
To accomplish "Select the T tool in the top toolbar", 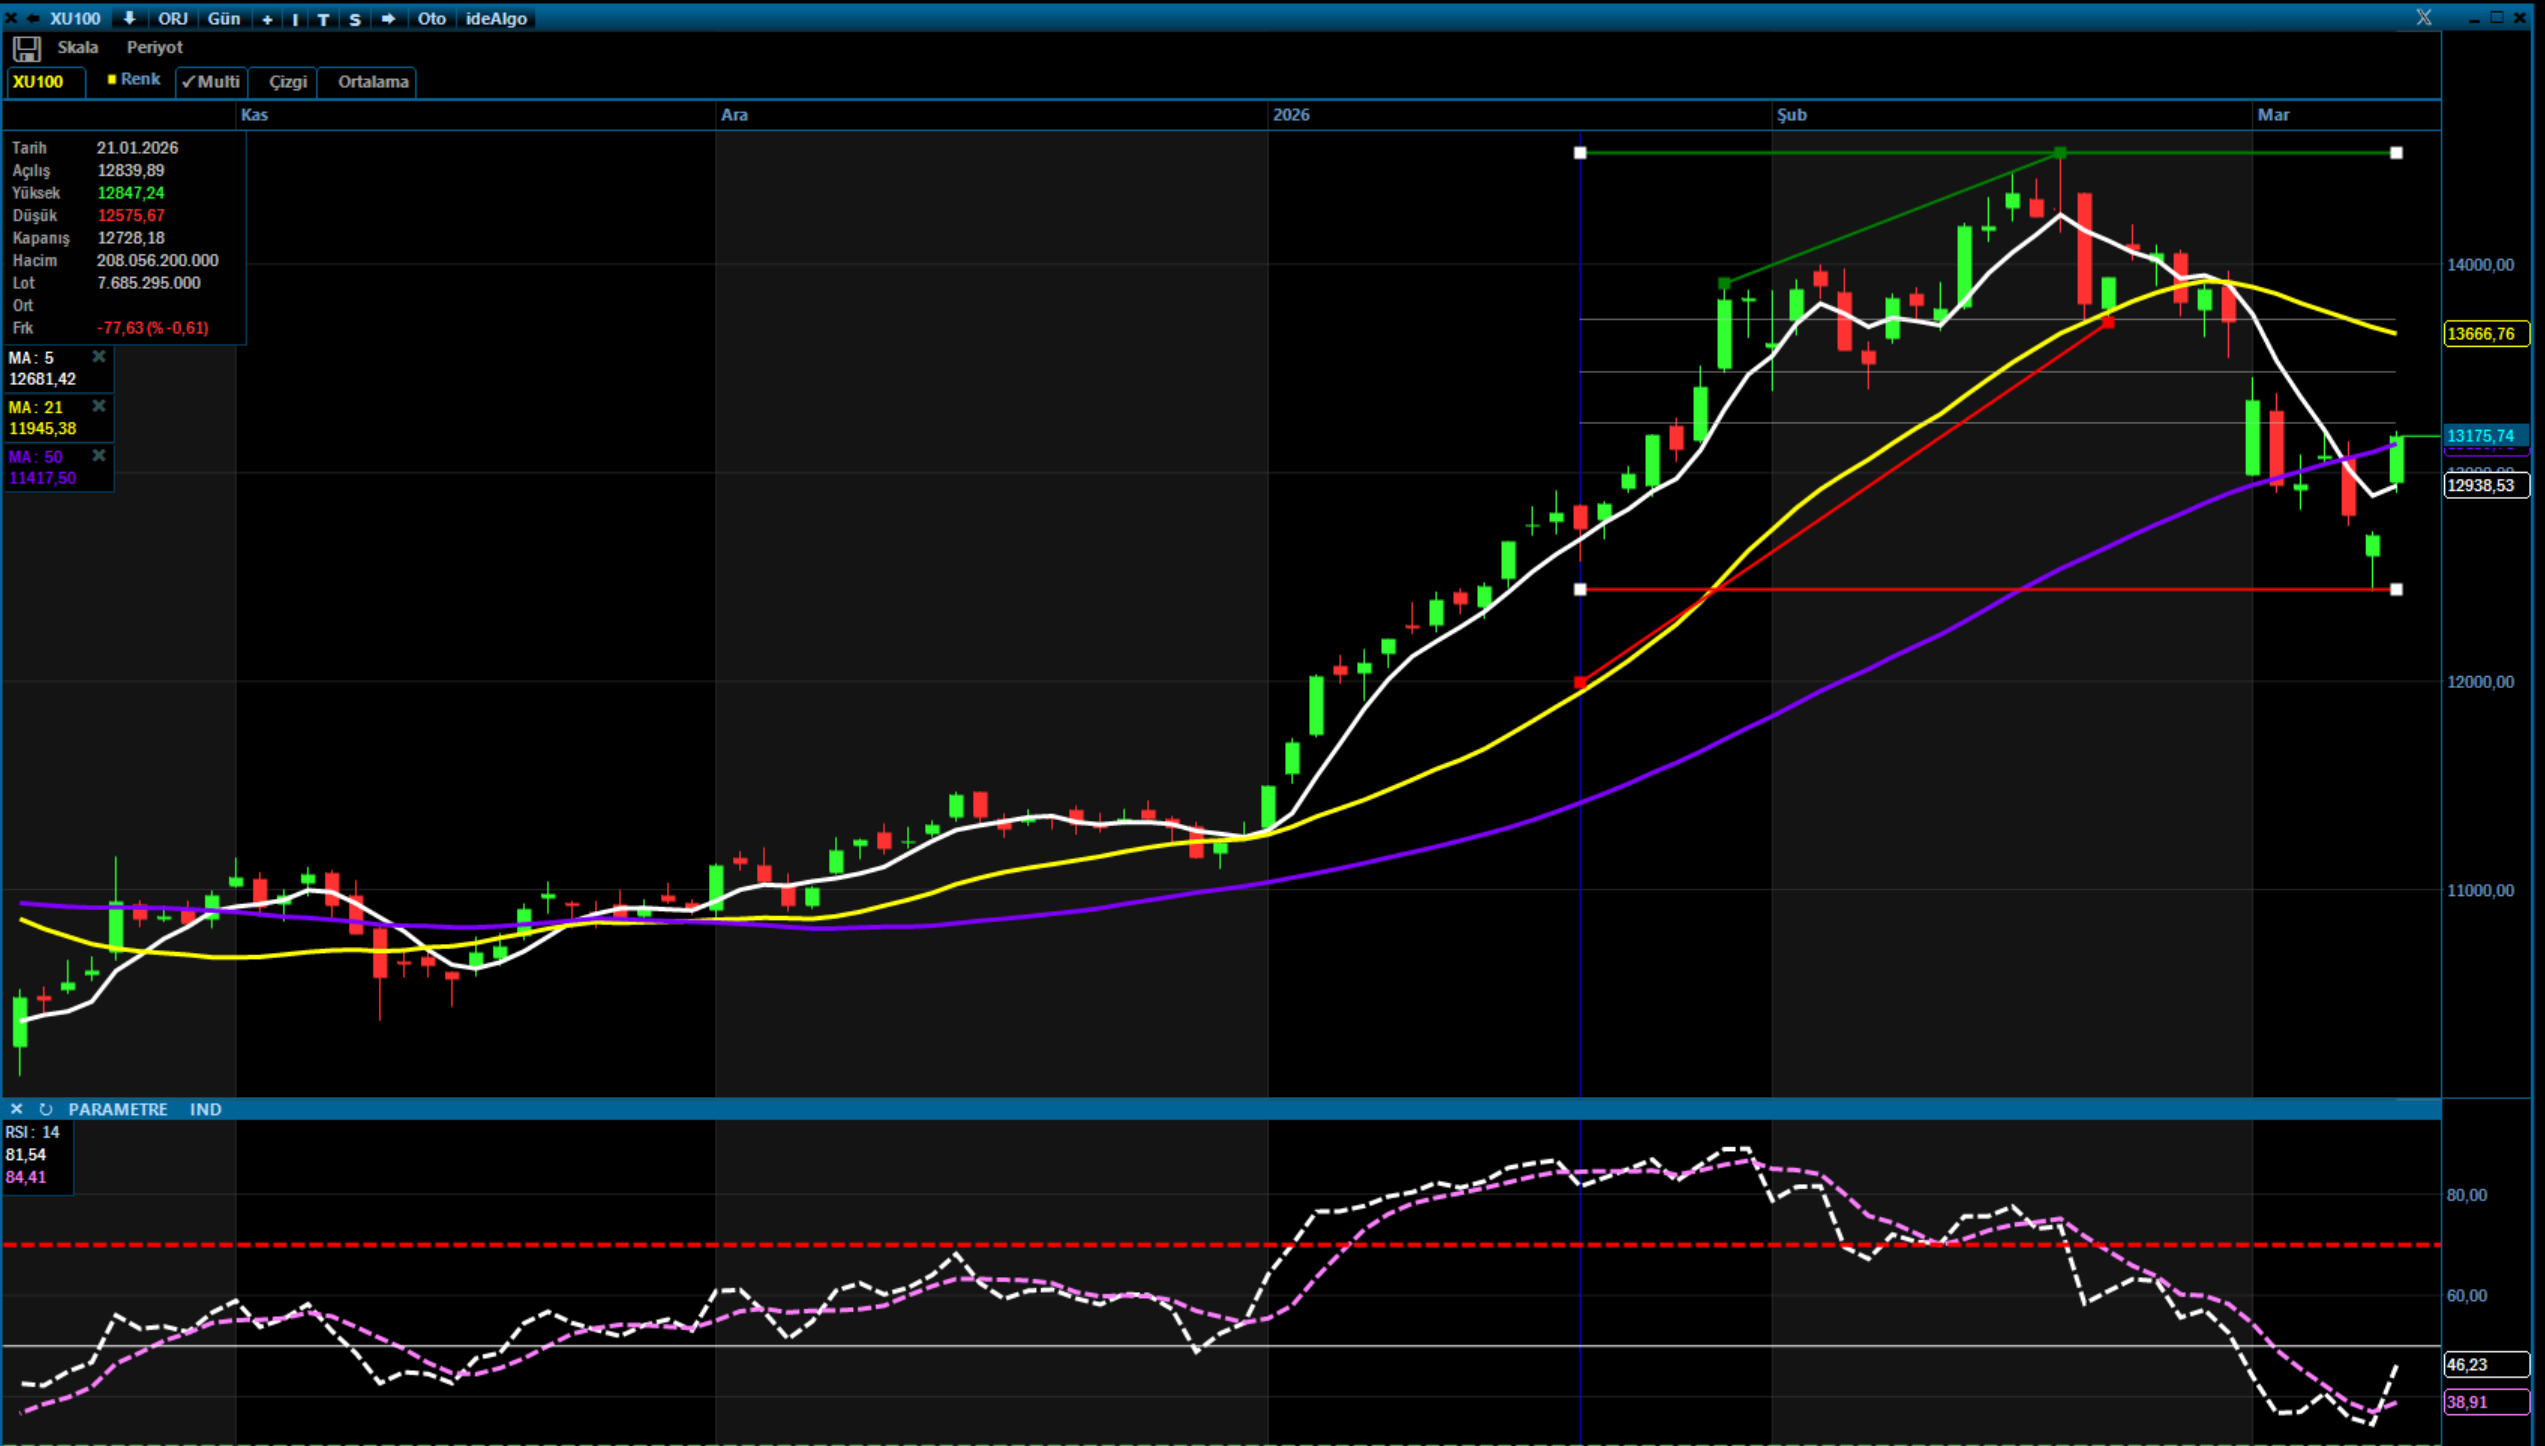I will coord(323,19).
